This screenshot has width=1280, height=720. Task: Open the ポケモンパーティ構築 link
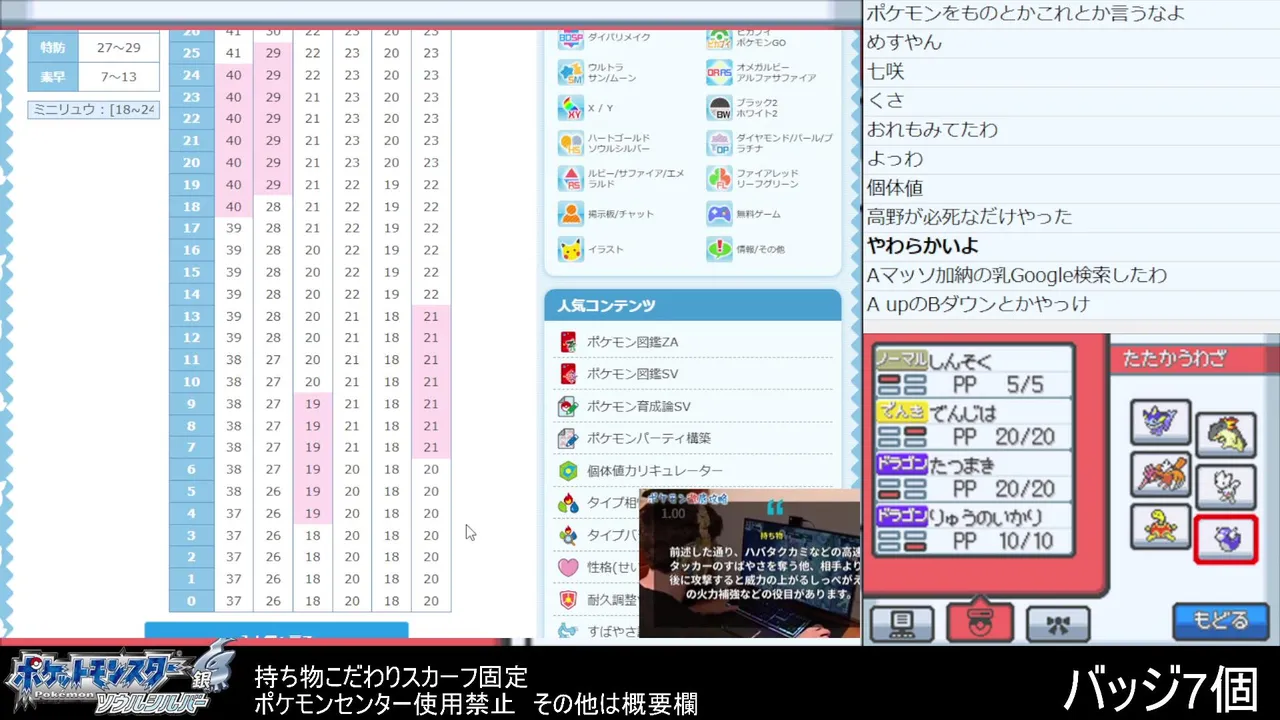point(648,438)
